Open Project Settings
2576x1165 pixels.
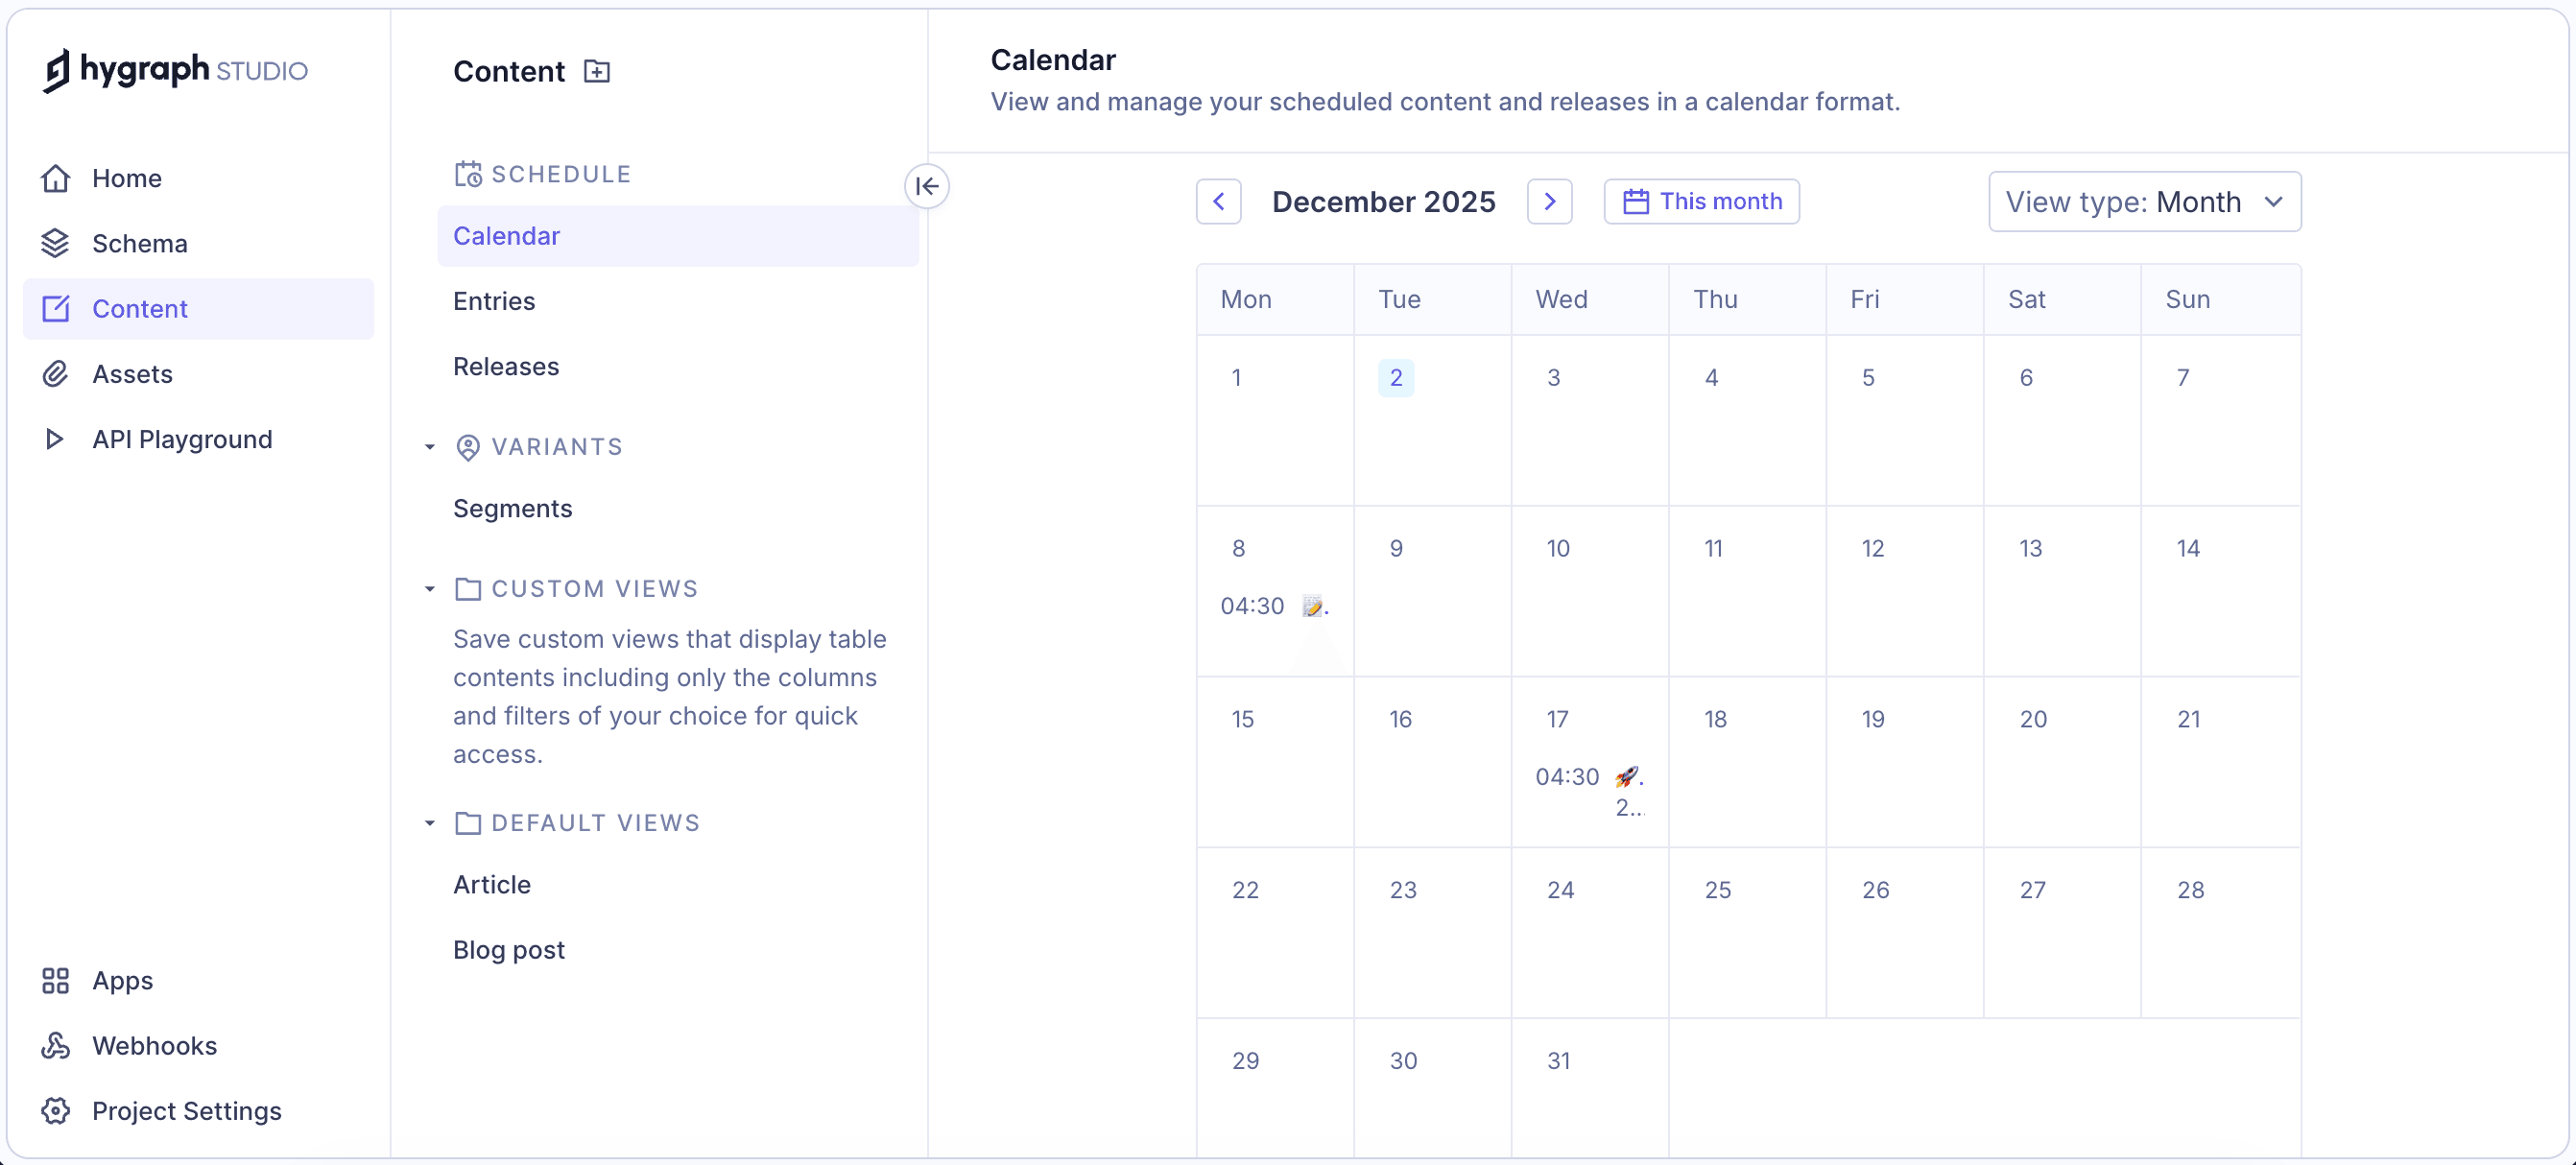186,1110
